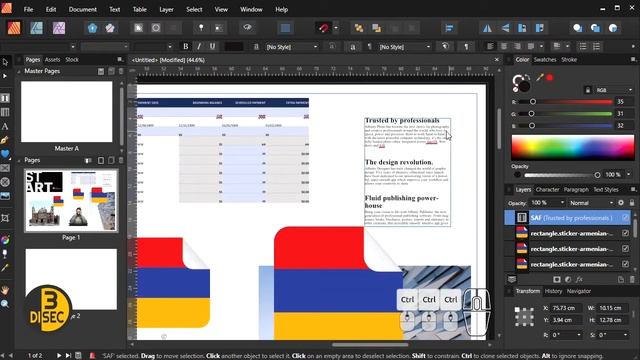Toggle the numbered list button

pos(596,47)
